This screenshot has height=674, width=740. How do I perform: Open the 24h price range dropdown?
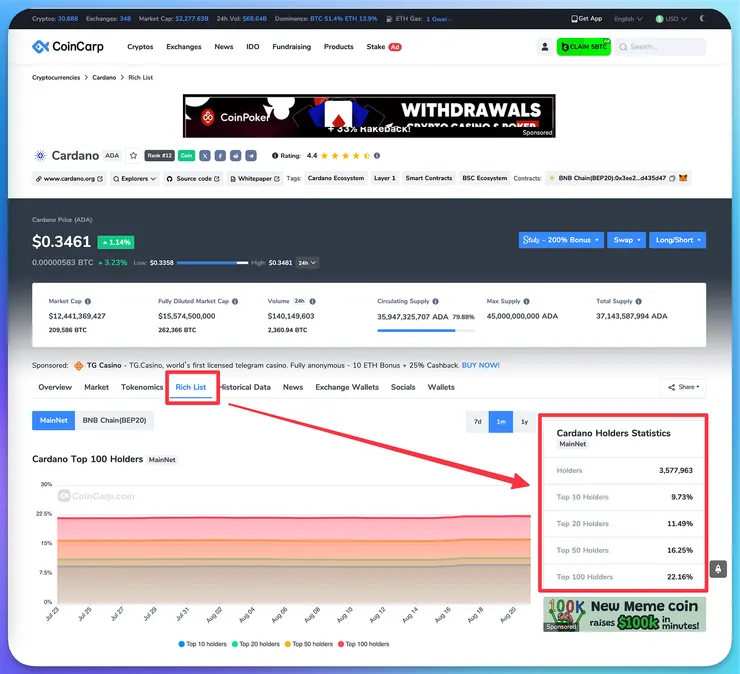307,262
